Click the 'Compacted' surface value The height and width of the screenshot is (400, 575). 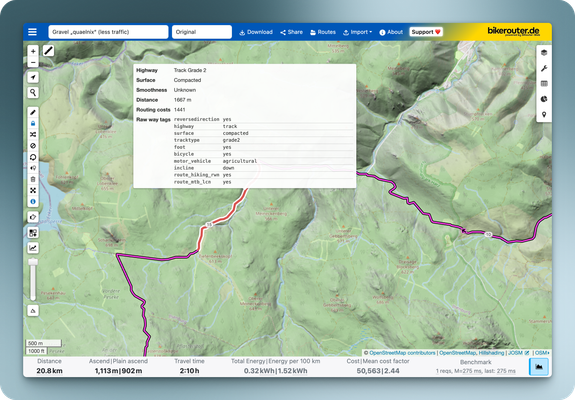(187, 80)
